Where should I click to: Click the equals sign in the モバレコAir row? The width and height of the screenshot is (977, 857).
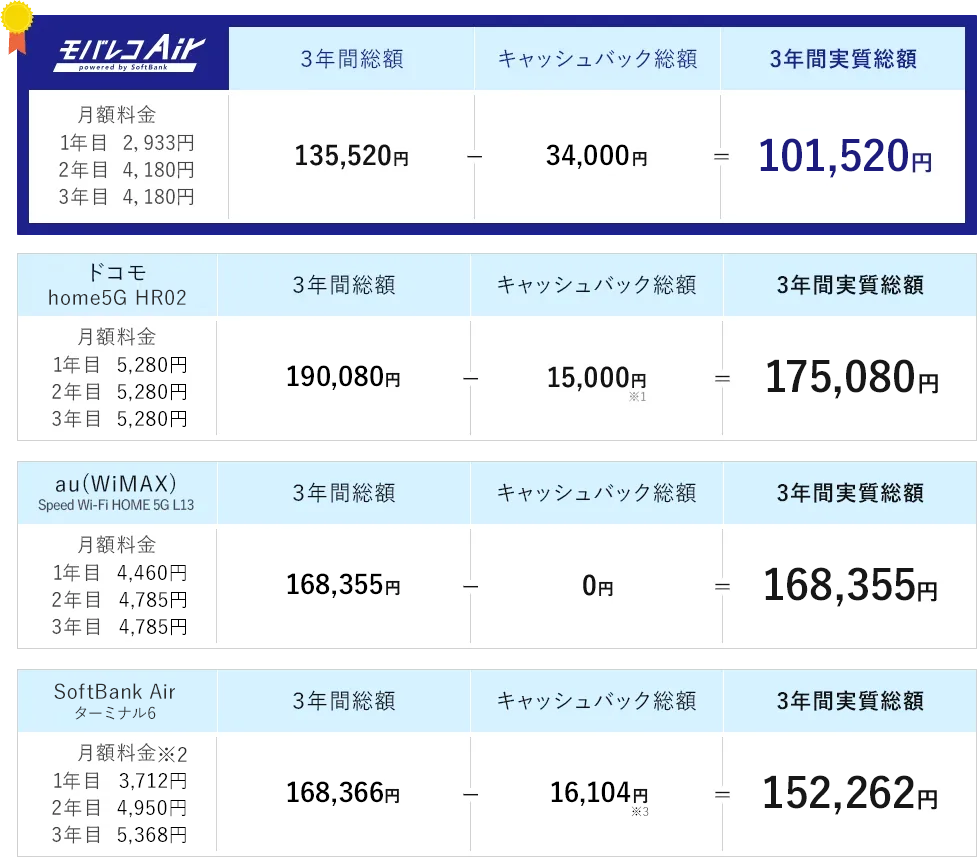[x=721, y=157]
